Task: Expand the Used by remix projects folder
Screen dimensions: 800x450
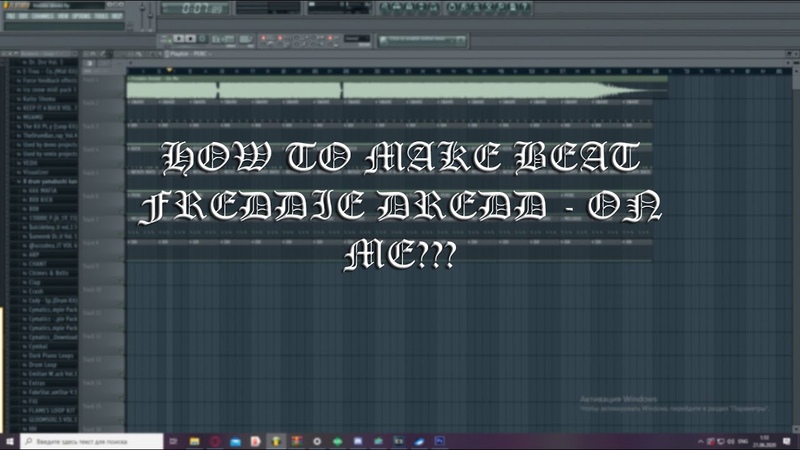Action: pos(46,154)
